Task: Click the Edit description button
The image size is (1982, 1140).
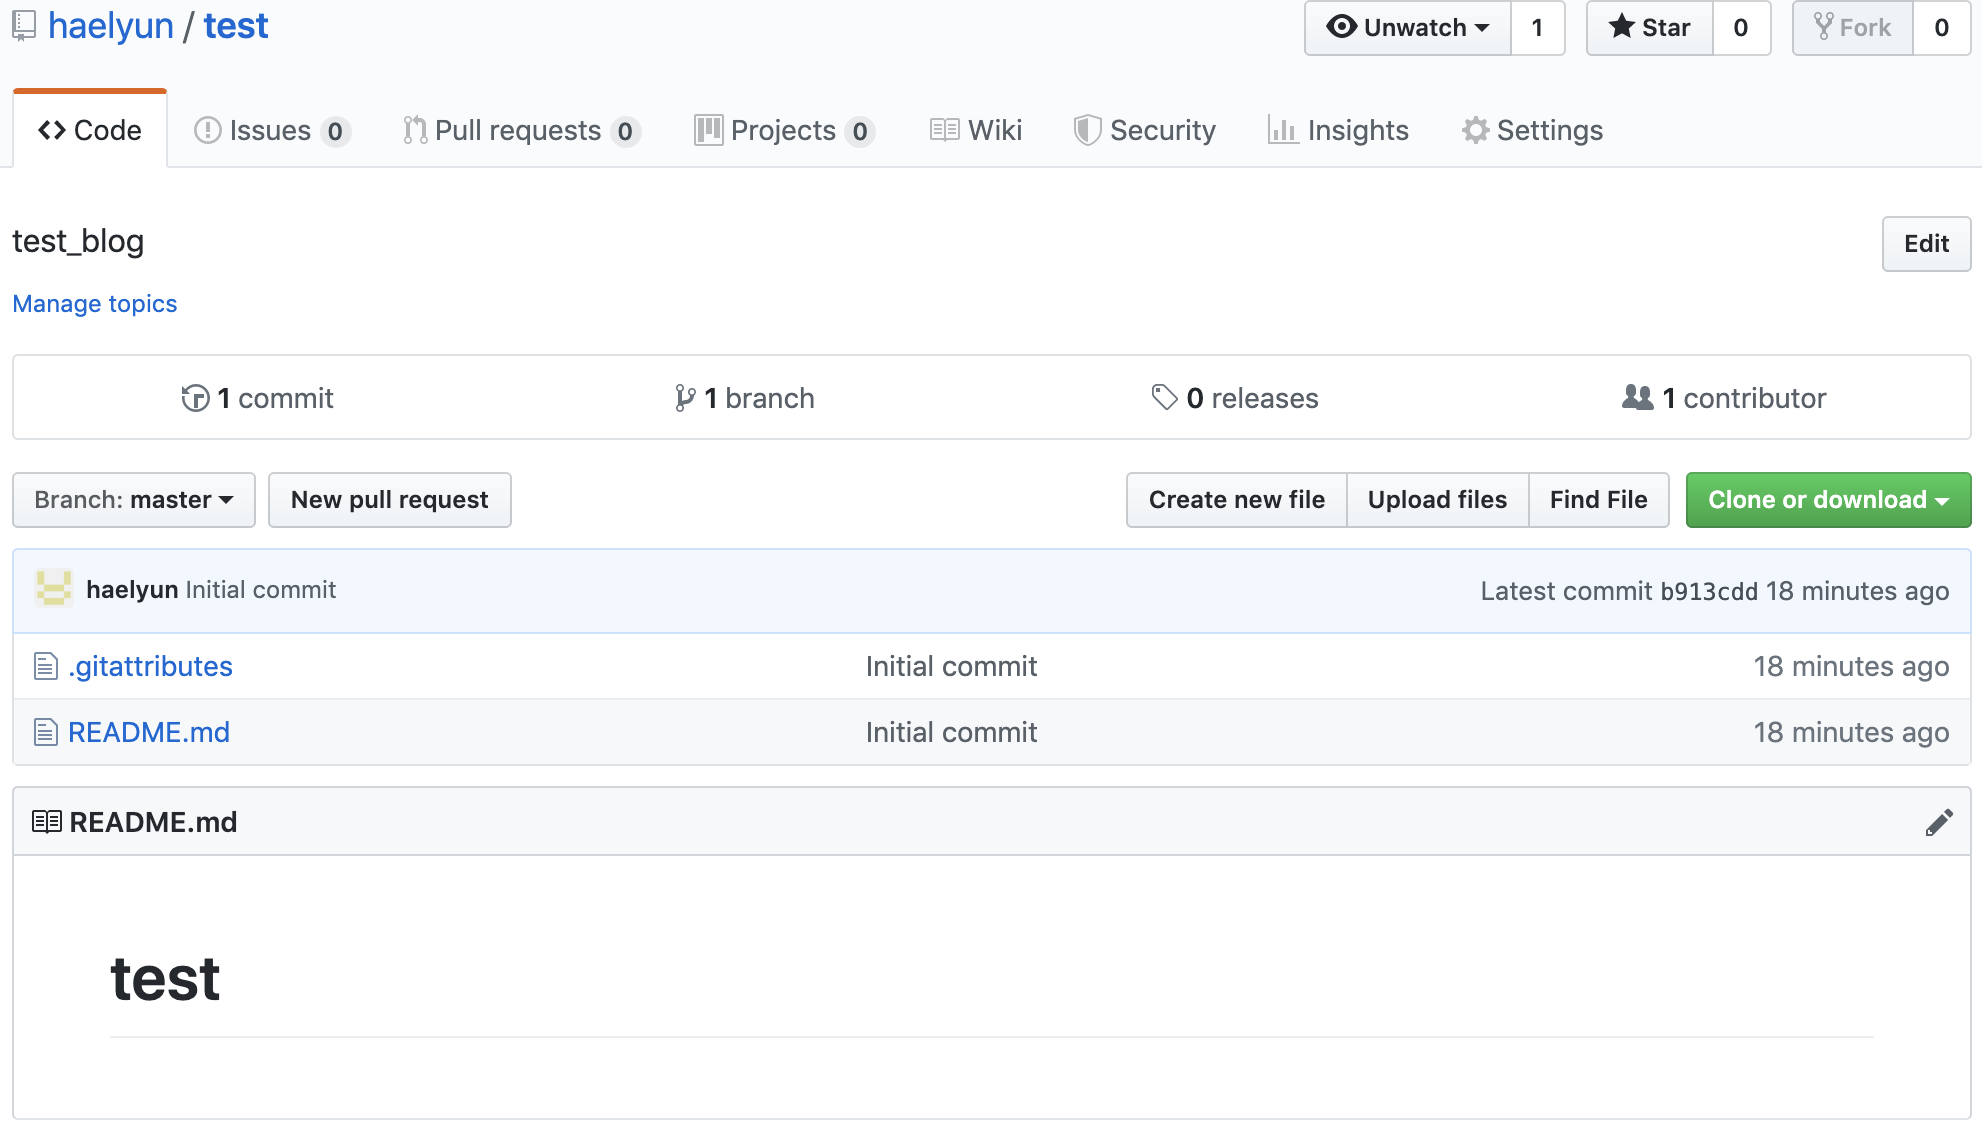Action: [1926, 244]
